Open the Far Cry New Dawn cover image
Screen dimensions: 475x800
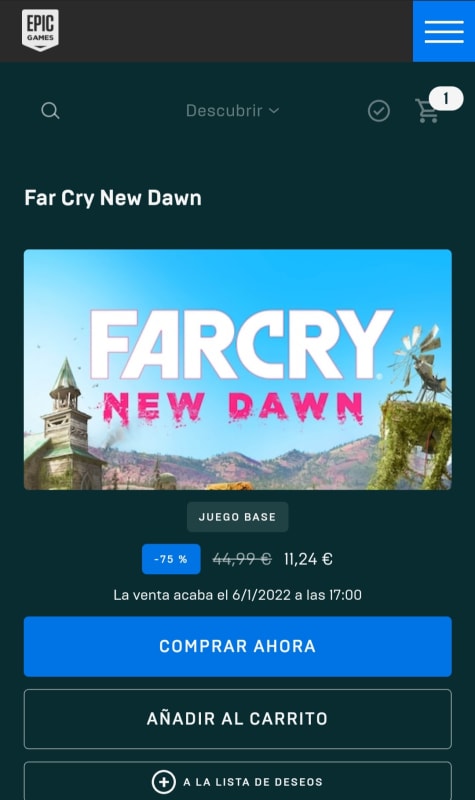tap(238, 369)
